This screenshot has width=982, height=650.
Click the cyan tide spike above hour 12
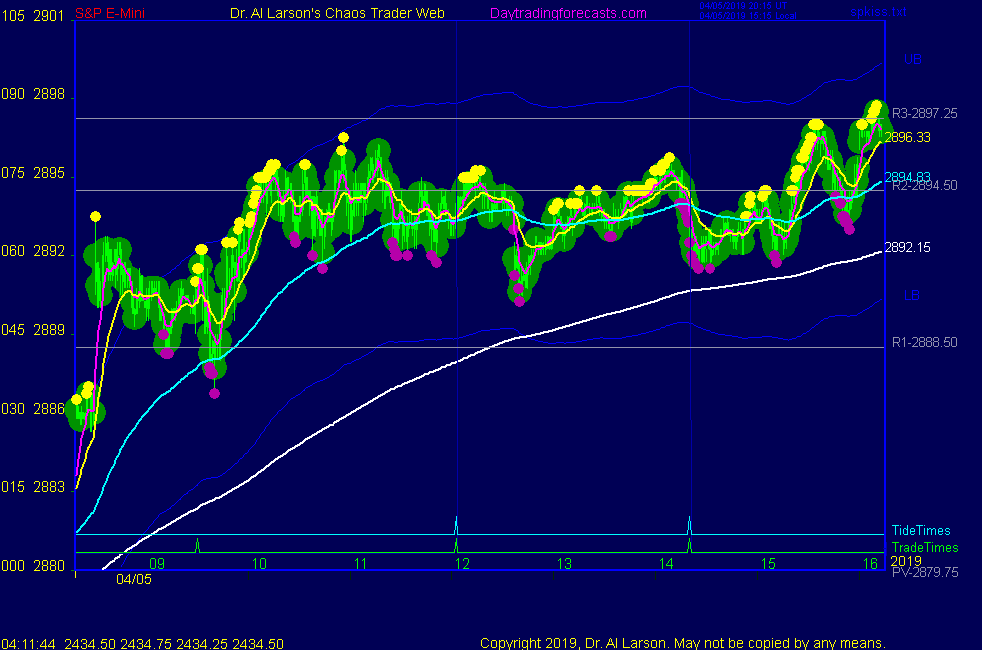[456, 525]
